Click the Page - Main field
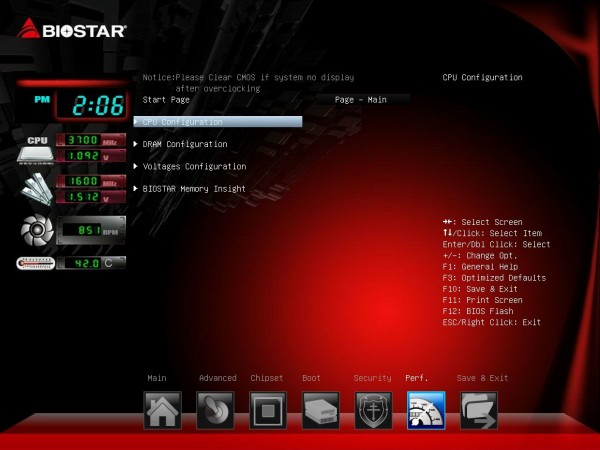This screenshot has height=450, width=600. click(363, 99)
